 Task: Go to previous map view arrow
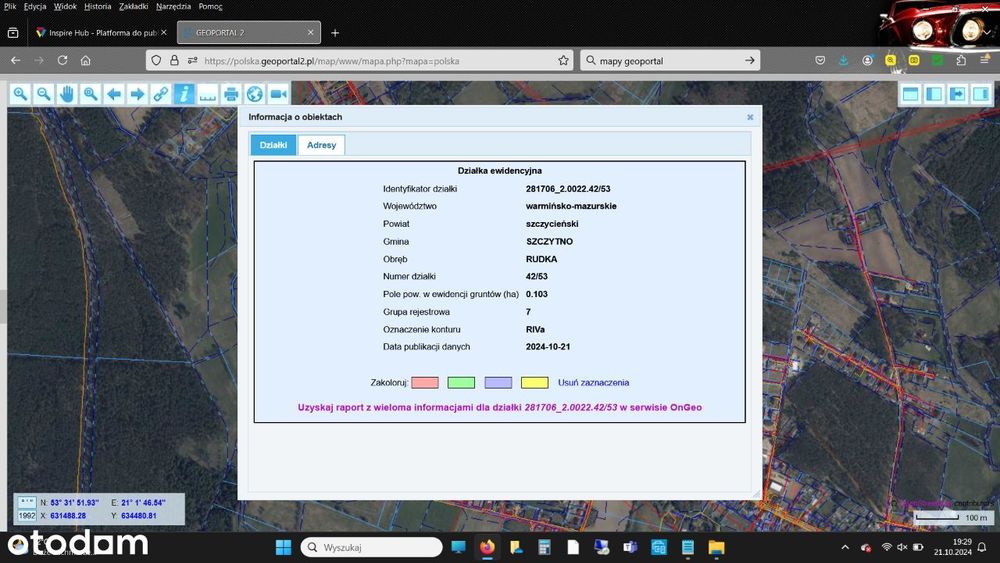point(114,94)
